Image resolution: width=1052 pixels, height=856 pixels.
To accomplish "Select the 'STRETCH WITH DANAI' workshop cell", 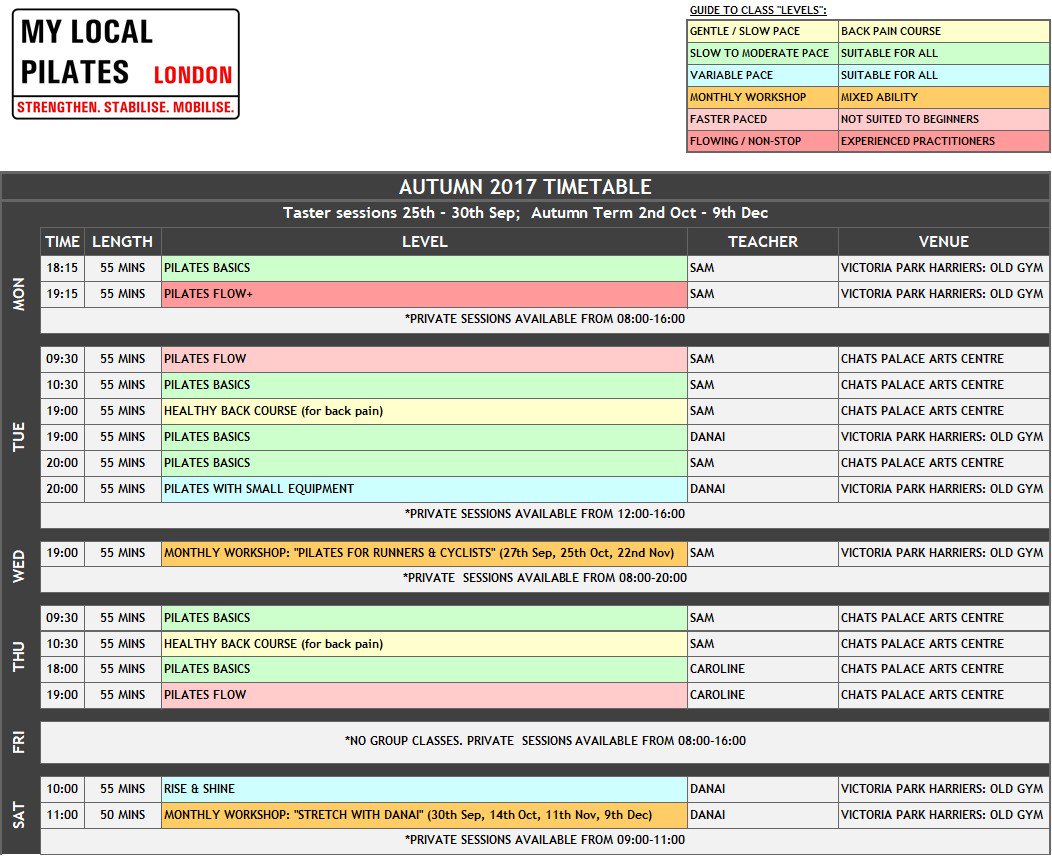I will 425,816.
